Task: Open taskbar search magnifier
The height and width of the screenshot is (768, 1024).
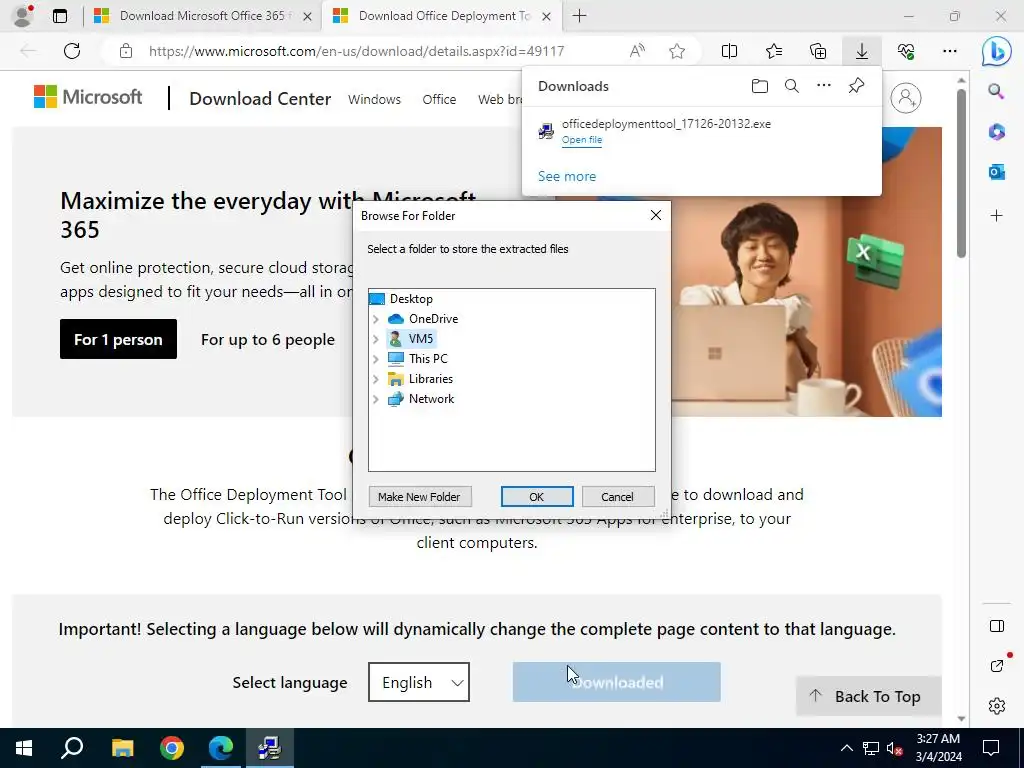Action: (72, 748)
